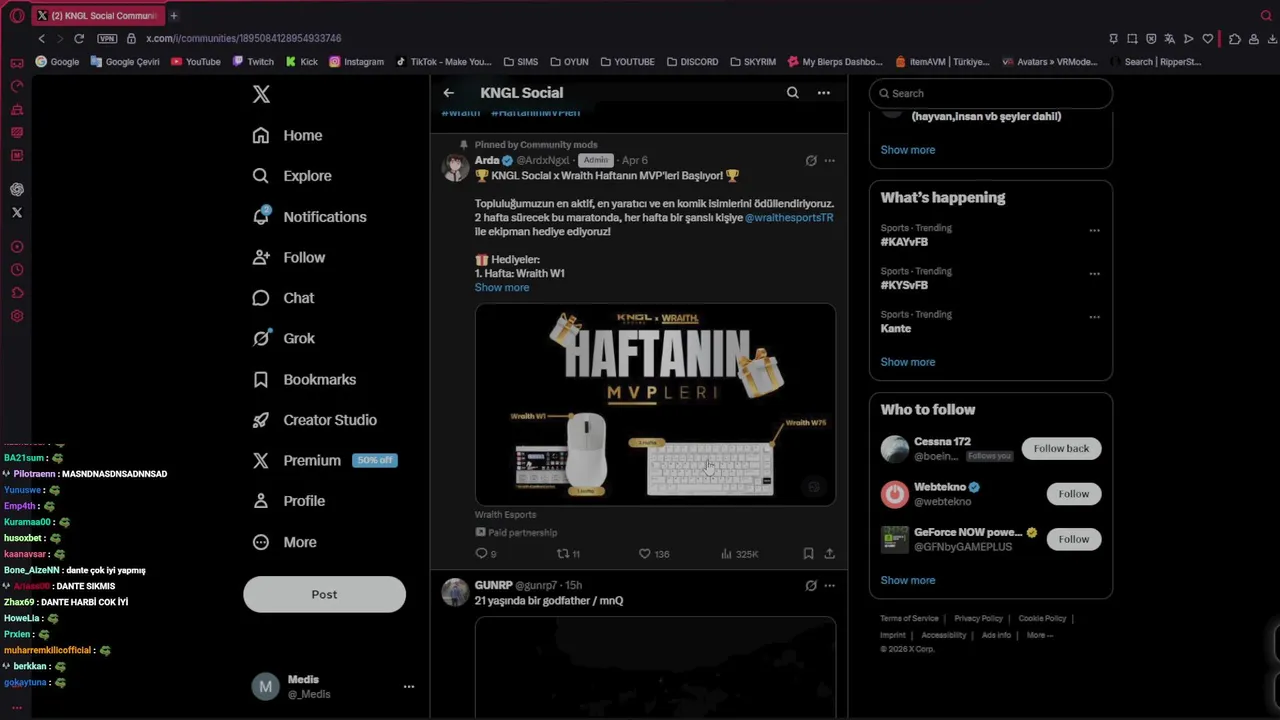Click the X logo above Home
Screen dimensions: 1280x720
(261, 94)
